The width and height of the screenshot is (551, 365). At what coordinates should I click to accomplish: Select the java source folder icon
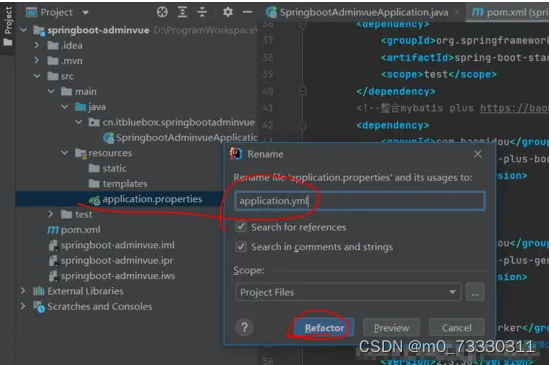pos(80,106)
